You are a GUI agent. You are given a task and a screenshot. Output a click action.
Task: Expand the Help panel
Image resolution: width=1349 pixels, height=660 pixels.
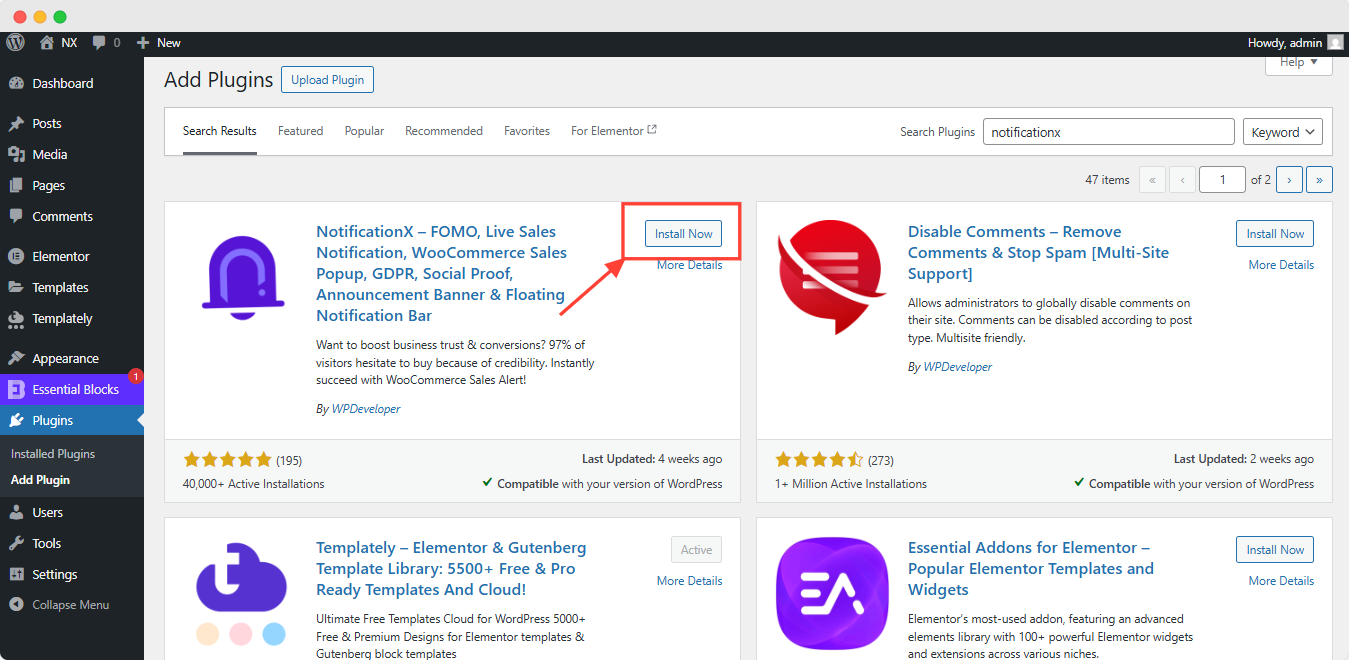(1299, 62)
